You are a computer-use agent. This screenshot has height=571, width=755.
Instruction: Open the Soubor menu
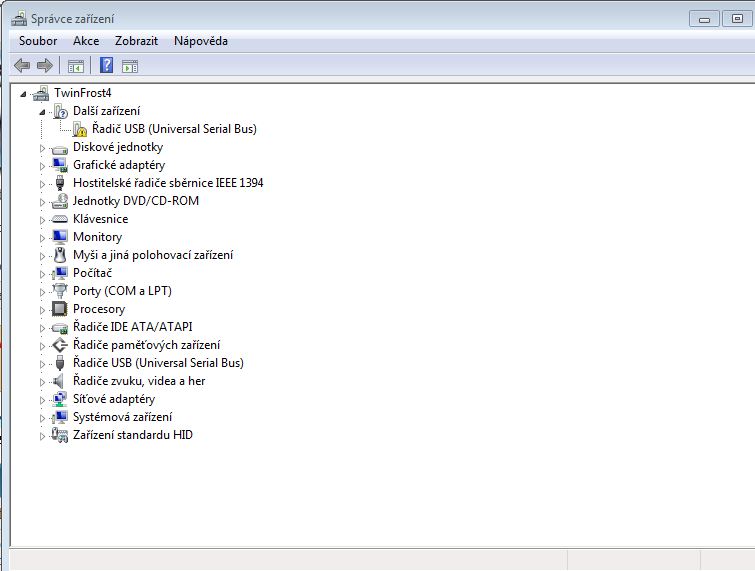click(x=38, y=41)
